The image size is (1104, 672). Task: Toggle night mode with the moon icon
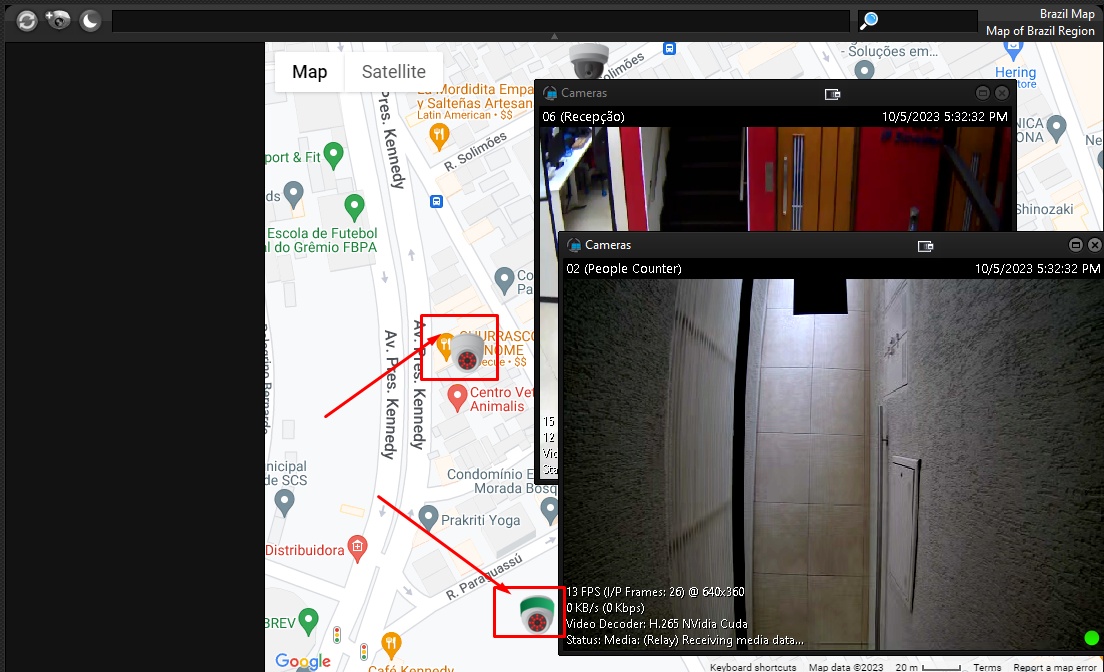tap(89, 20)
